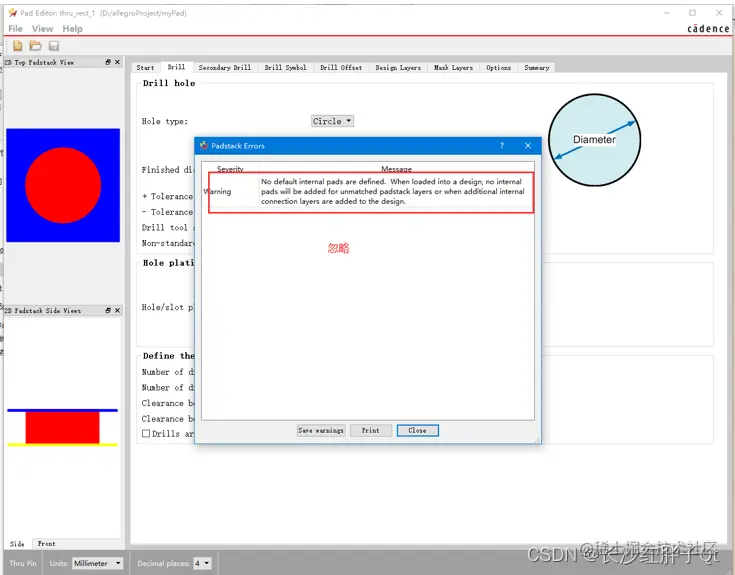Open the Decimal places dropdown
The image size is (735, 575).
click(202, 563)
